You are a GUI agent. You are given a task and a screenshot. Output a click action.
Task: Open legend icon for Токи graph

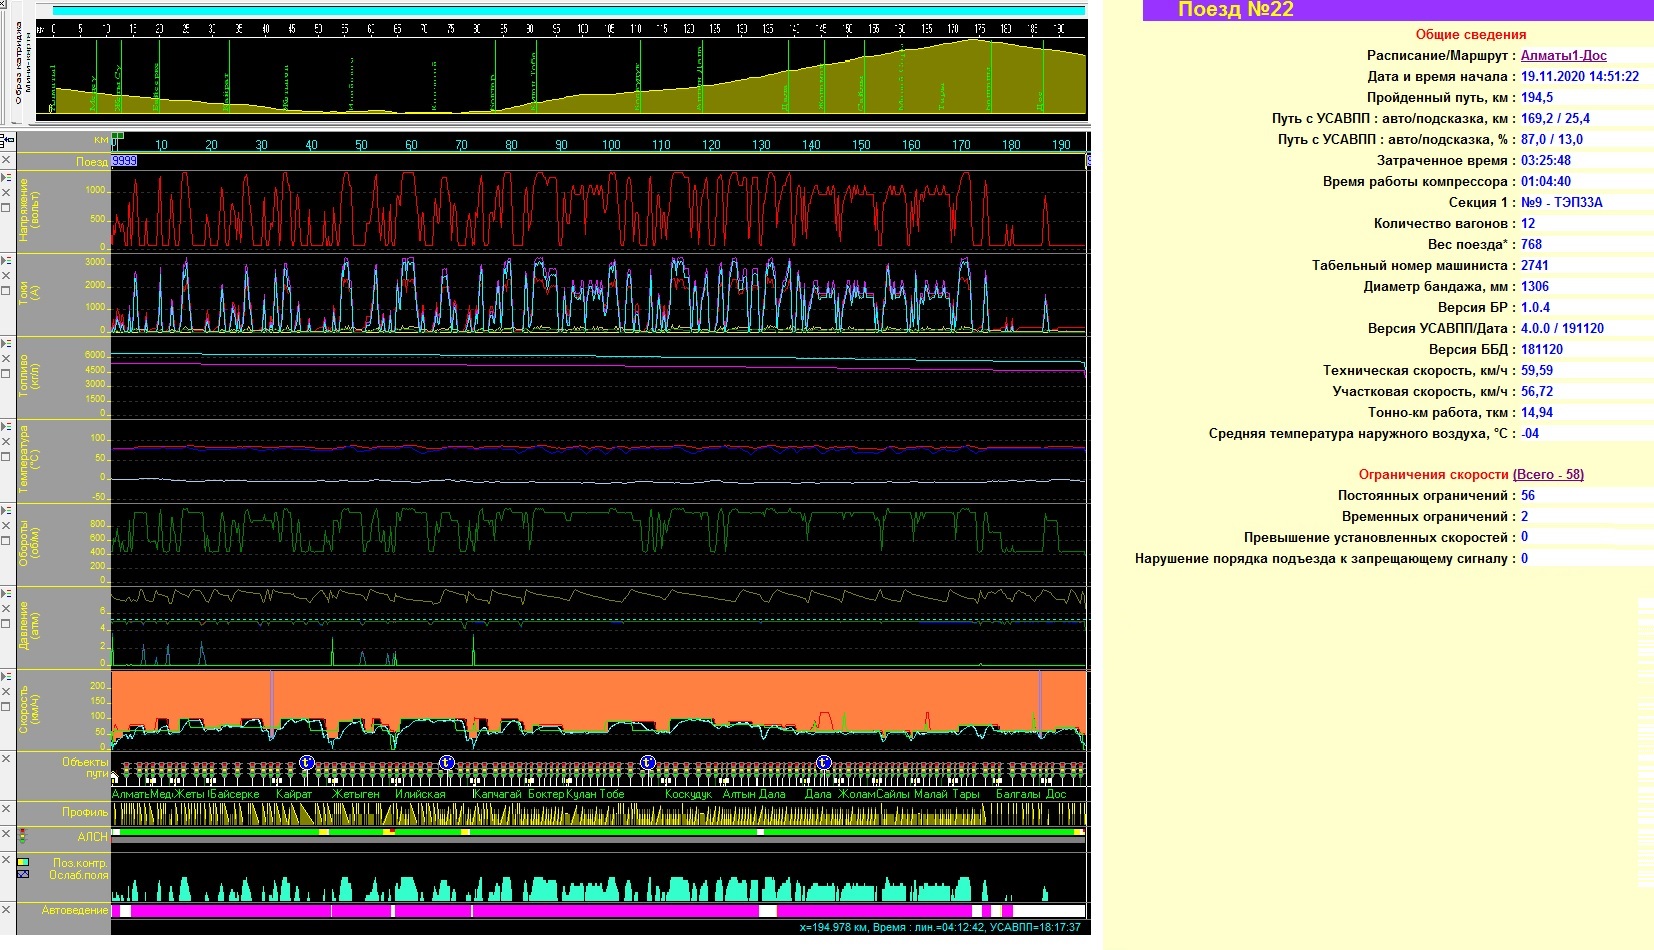6,260
